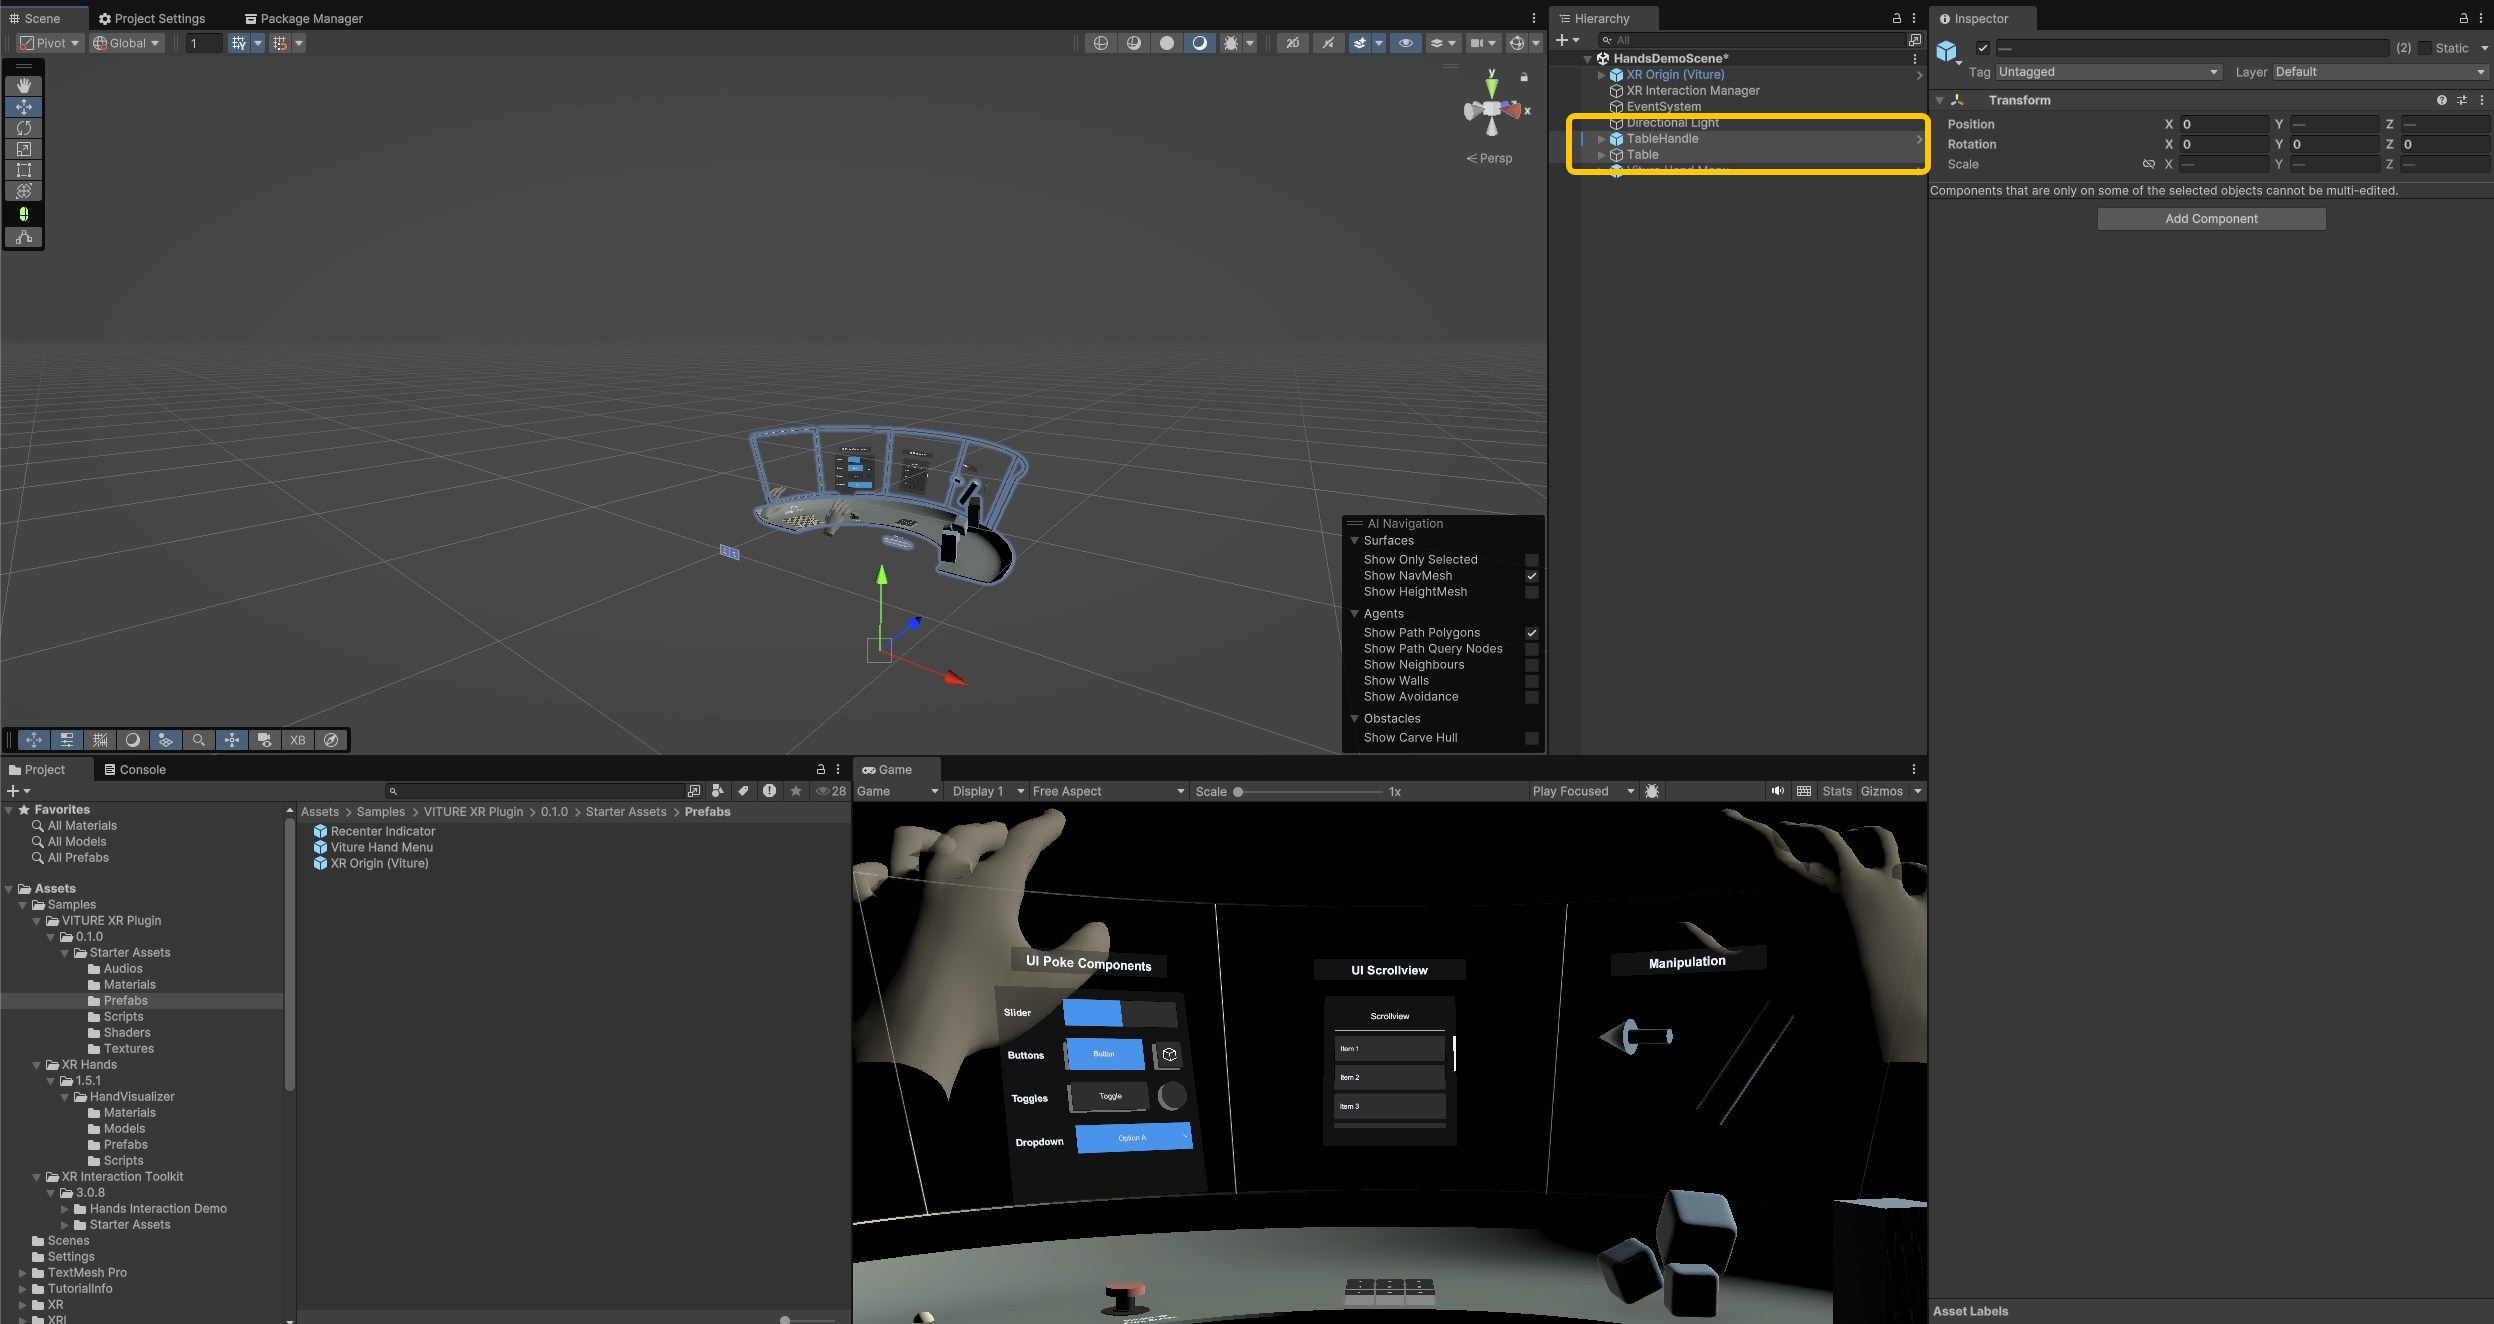2494x1324 pixels.
Task: Uncheck Show NavMesh checkbox
Action: coord(1531,576)
